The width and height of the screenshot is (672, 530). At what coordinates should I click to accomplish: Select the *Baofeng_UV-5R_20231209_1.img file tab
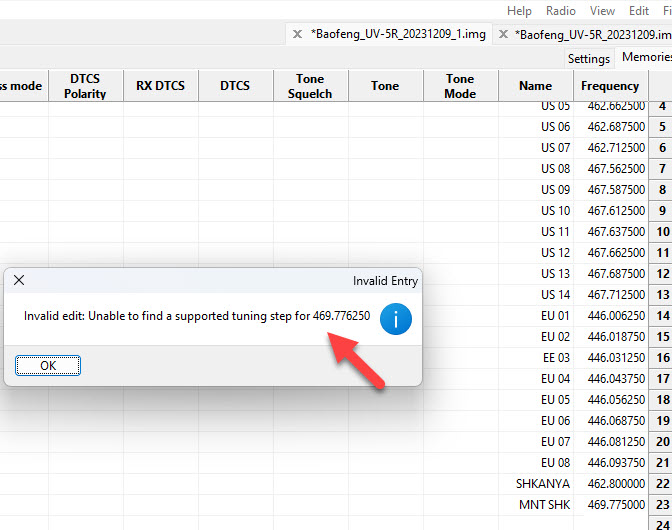(x=398, y=34)
